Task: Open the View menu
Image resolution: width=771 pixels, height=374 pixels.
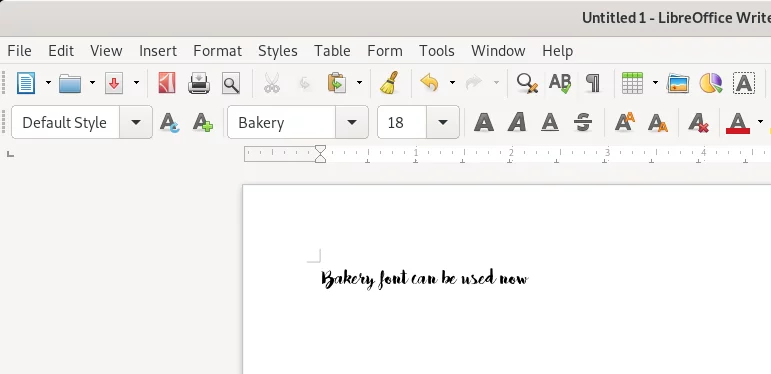Action: pyautogui.click(x=106, y=51)
